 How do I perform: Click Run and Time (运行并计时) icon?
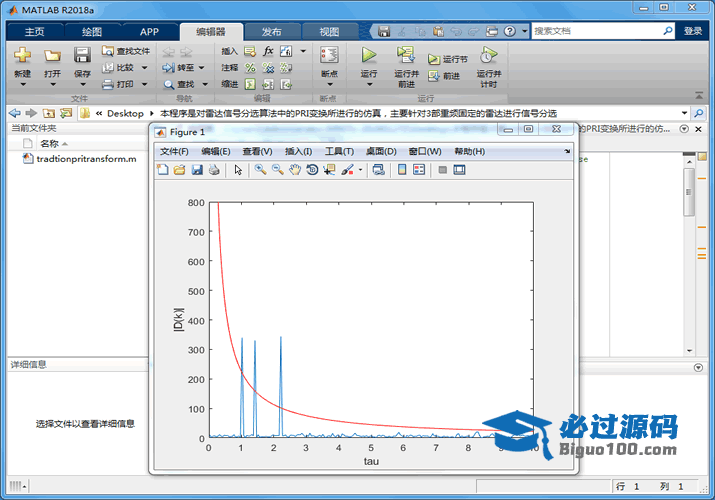click(x=488, y=55)
